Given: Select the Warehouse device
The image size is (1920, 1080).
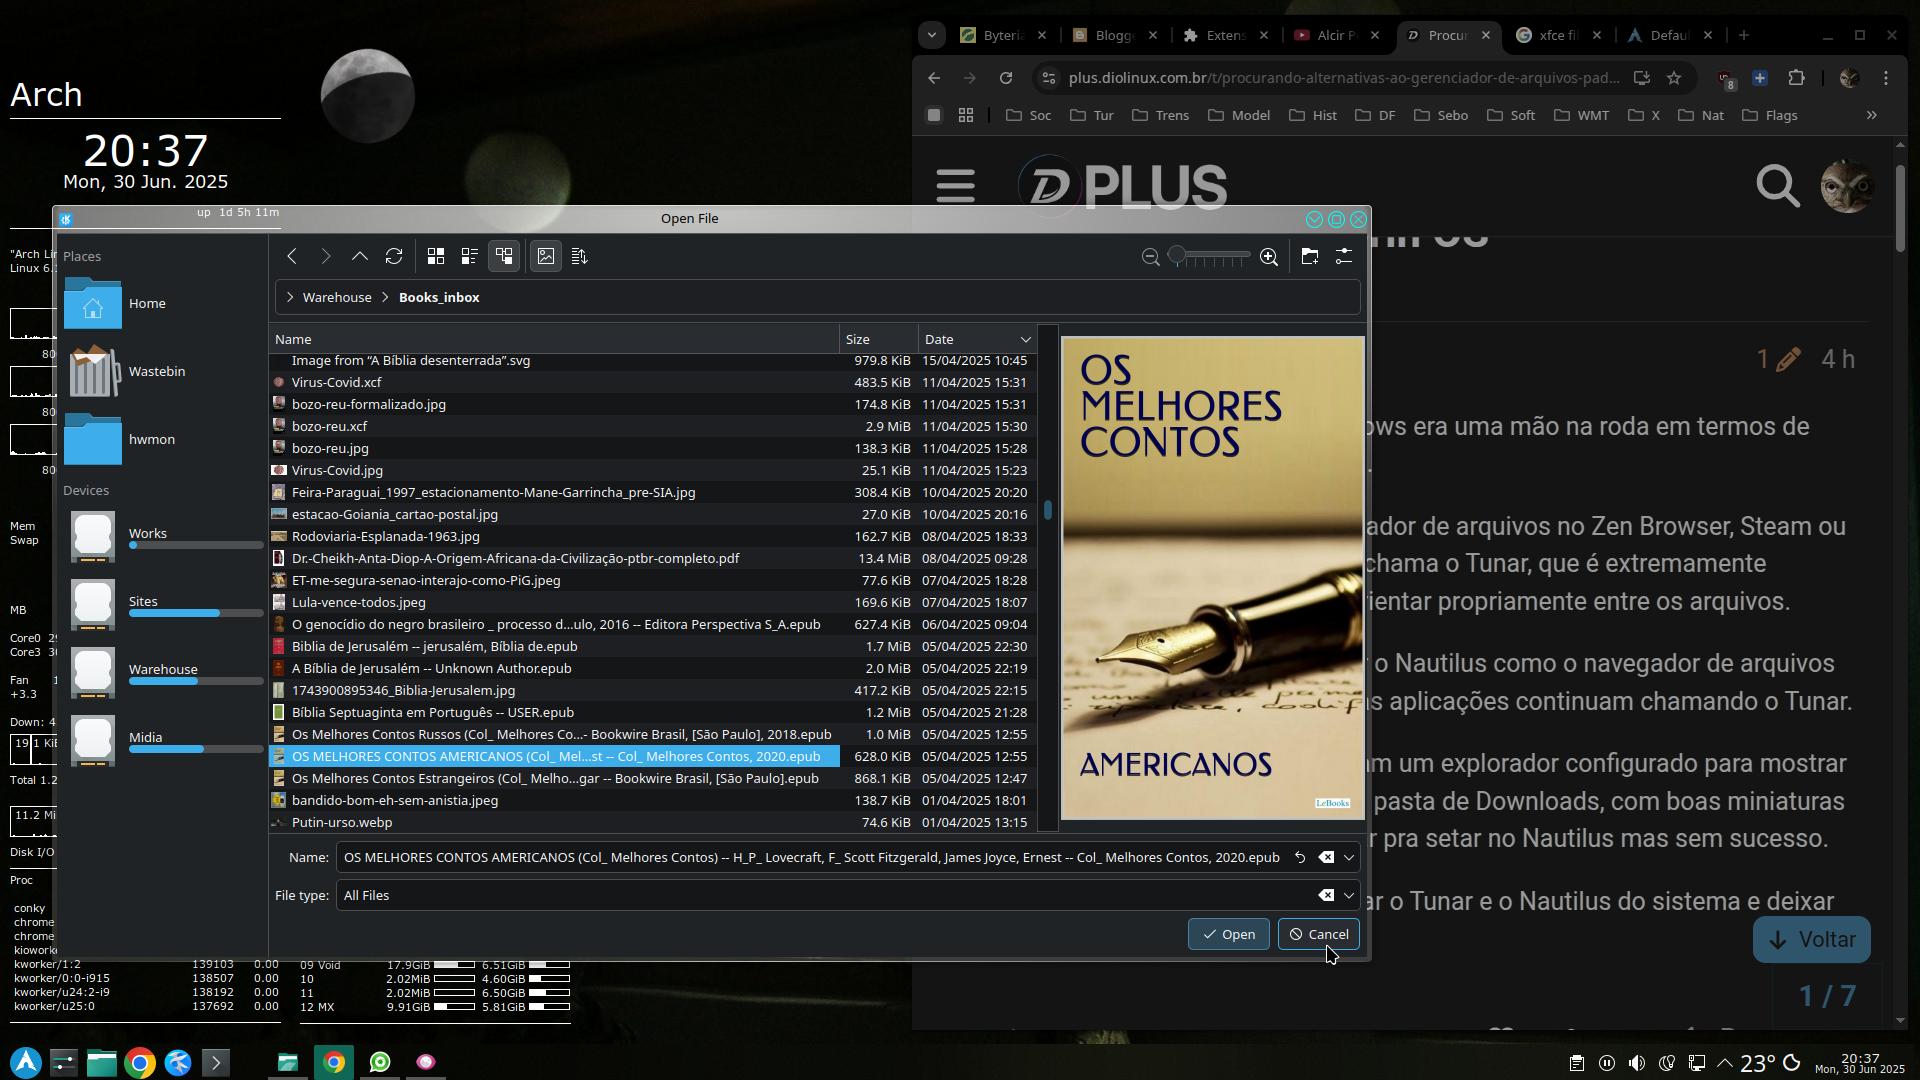Looking at the screenshot, I should 161,671.
